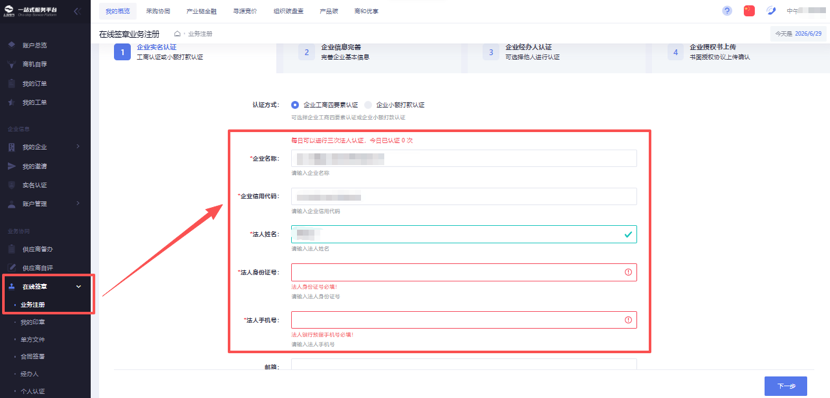
Task: Click the 供应商自评 edit icon
Action: (12, 267)
